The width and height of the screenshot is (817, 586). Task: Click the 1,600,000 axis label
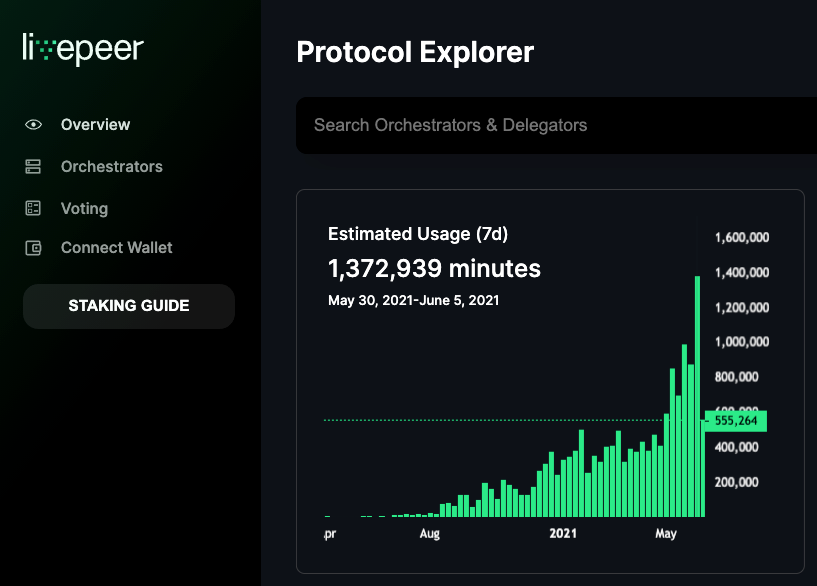[742, 238]
